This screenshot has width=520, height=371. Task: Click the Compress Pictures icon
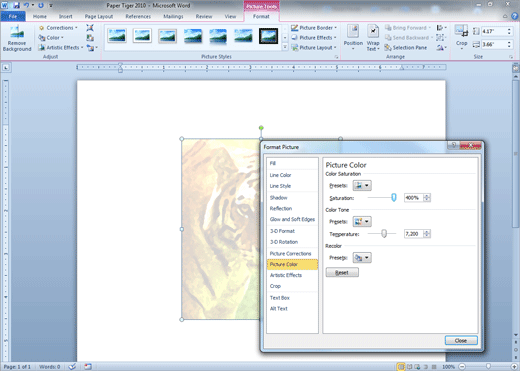90,28
